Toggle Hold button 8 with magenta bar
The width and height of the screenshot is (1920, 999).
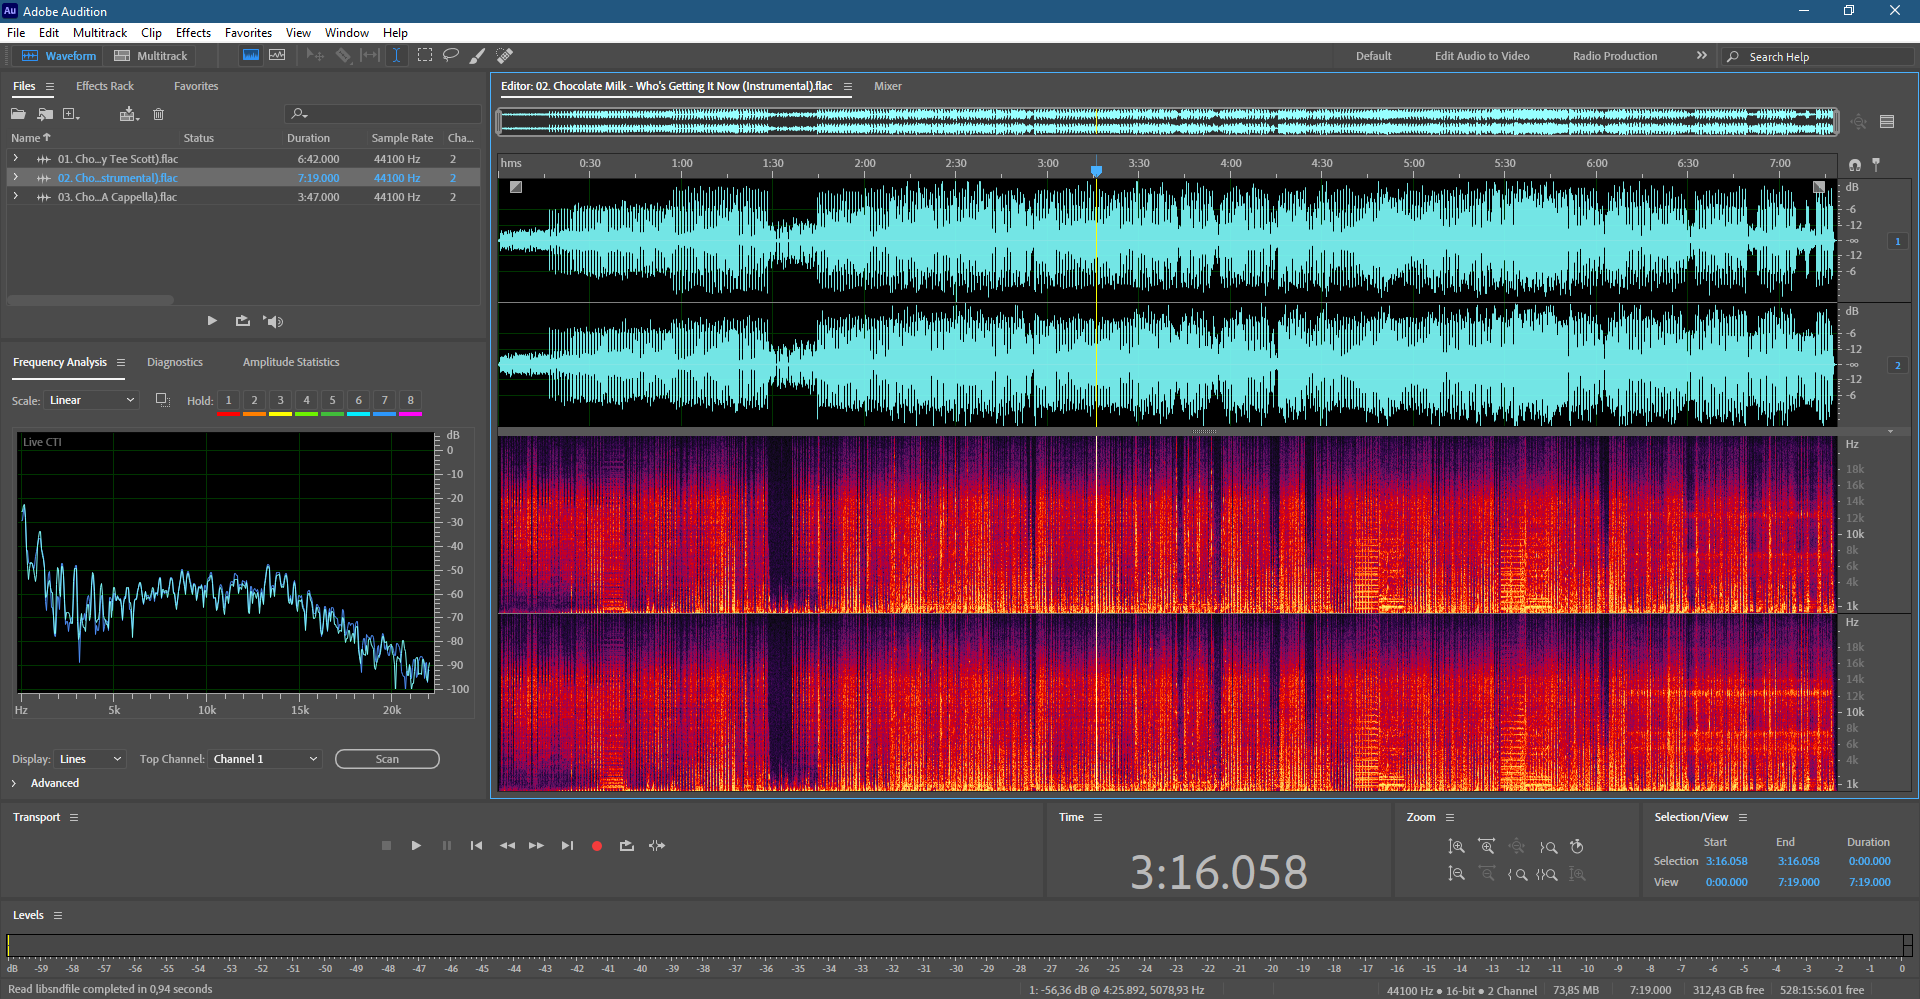tap(410, 402)
